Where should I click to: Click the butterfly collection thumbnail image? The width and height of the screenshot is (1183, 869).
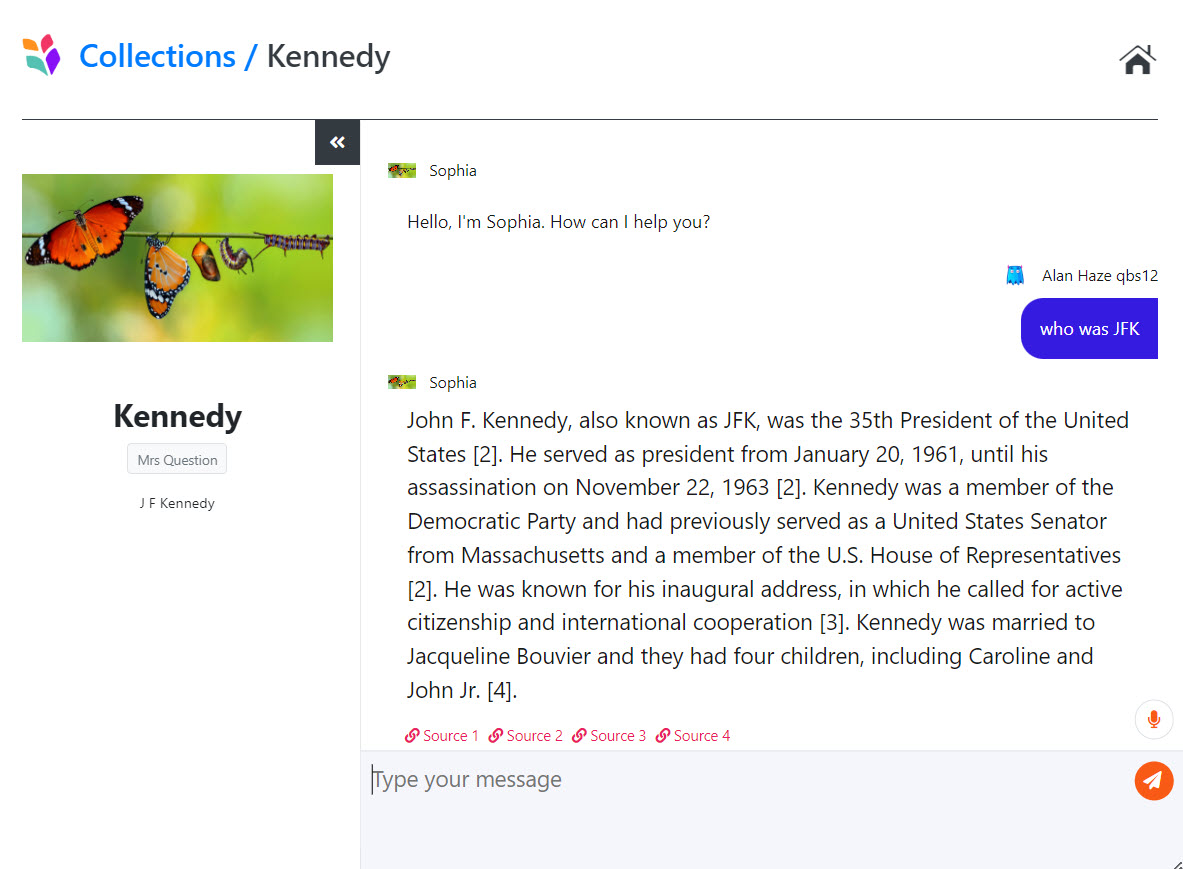(177, 258)
